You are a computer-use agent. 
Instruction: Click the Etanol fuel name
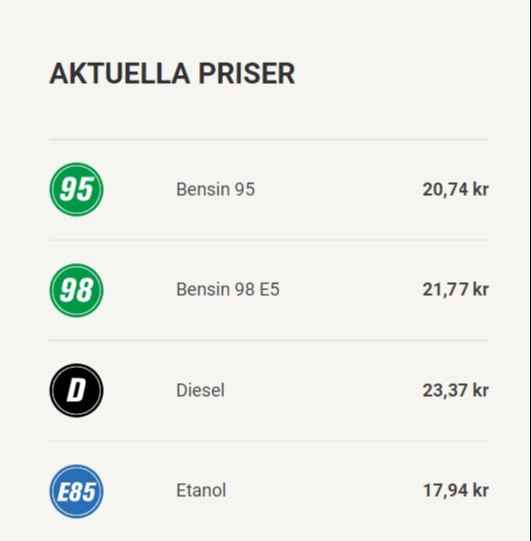201,490
